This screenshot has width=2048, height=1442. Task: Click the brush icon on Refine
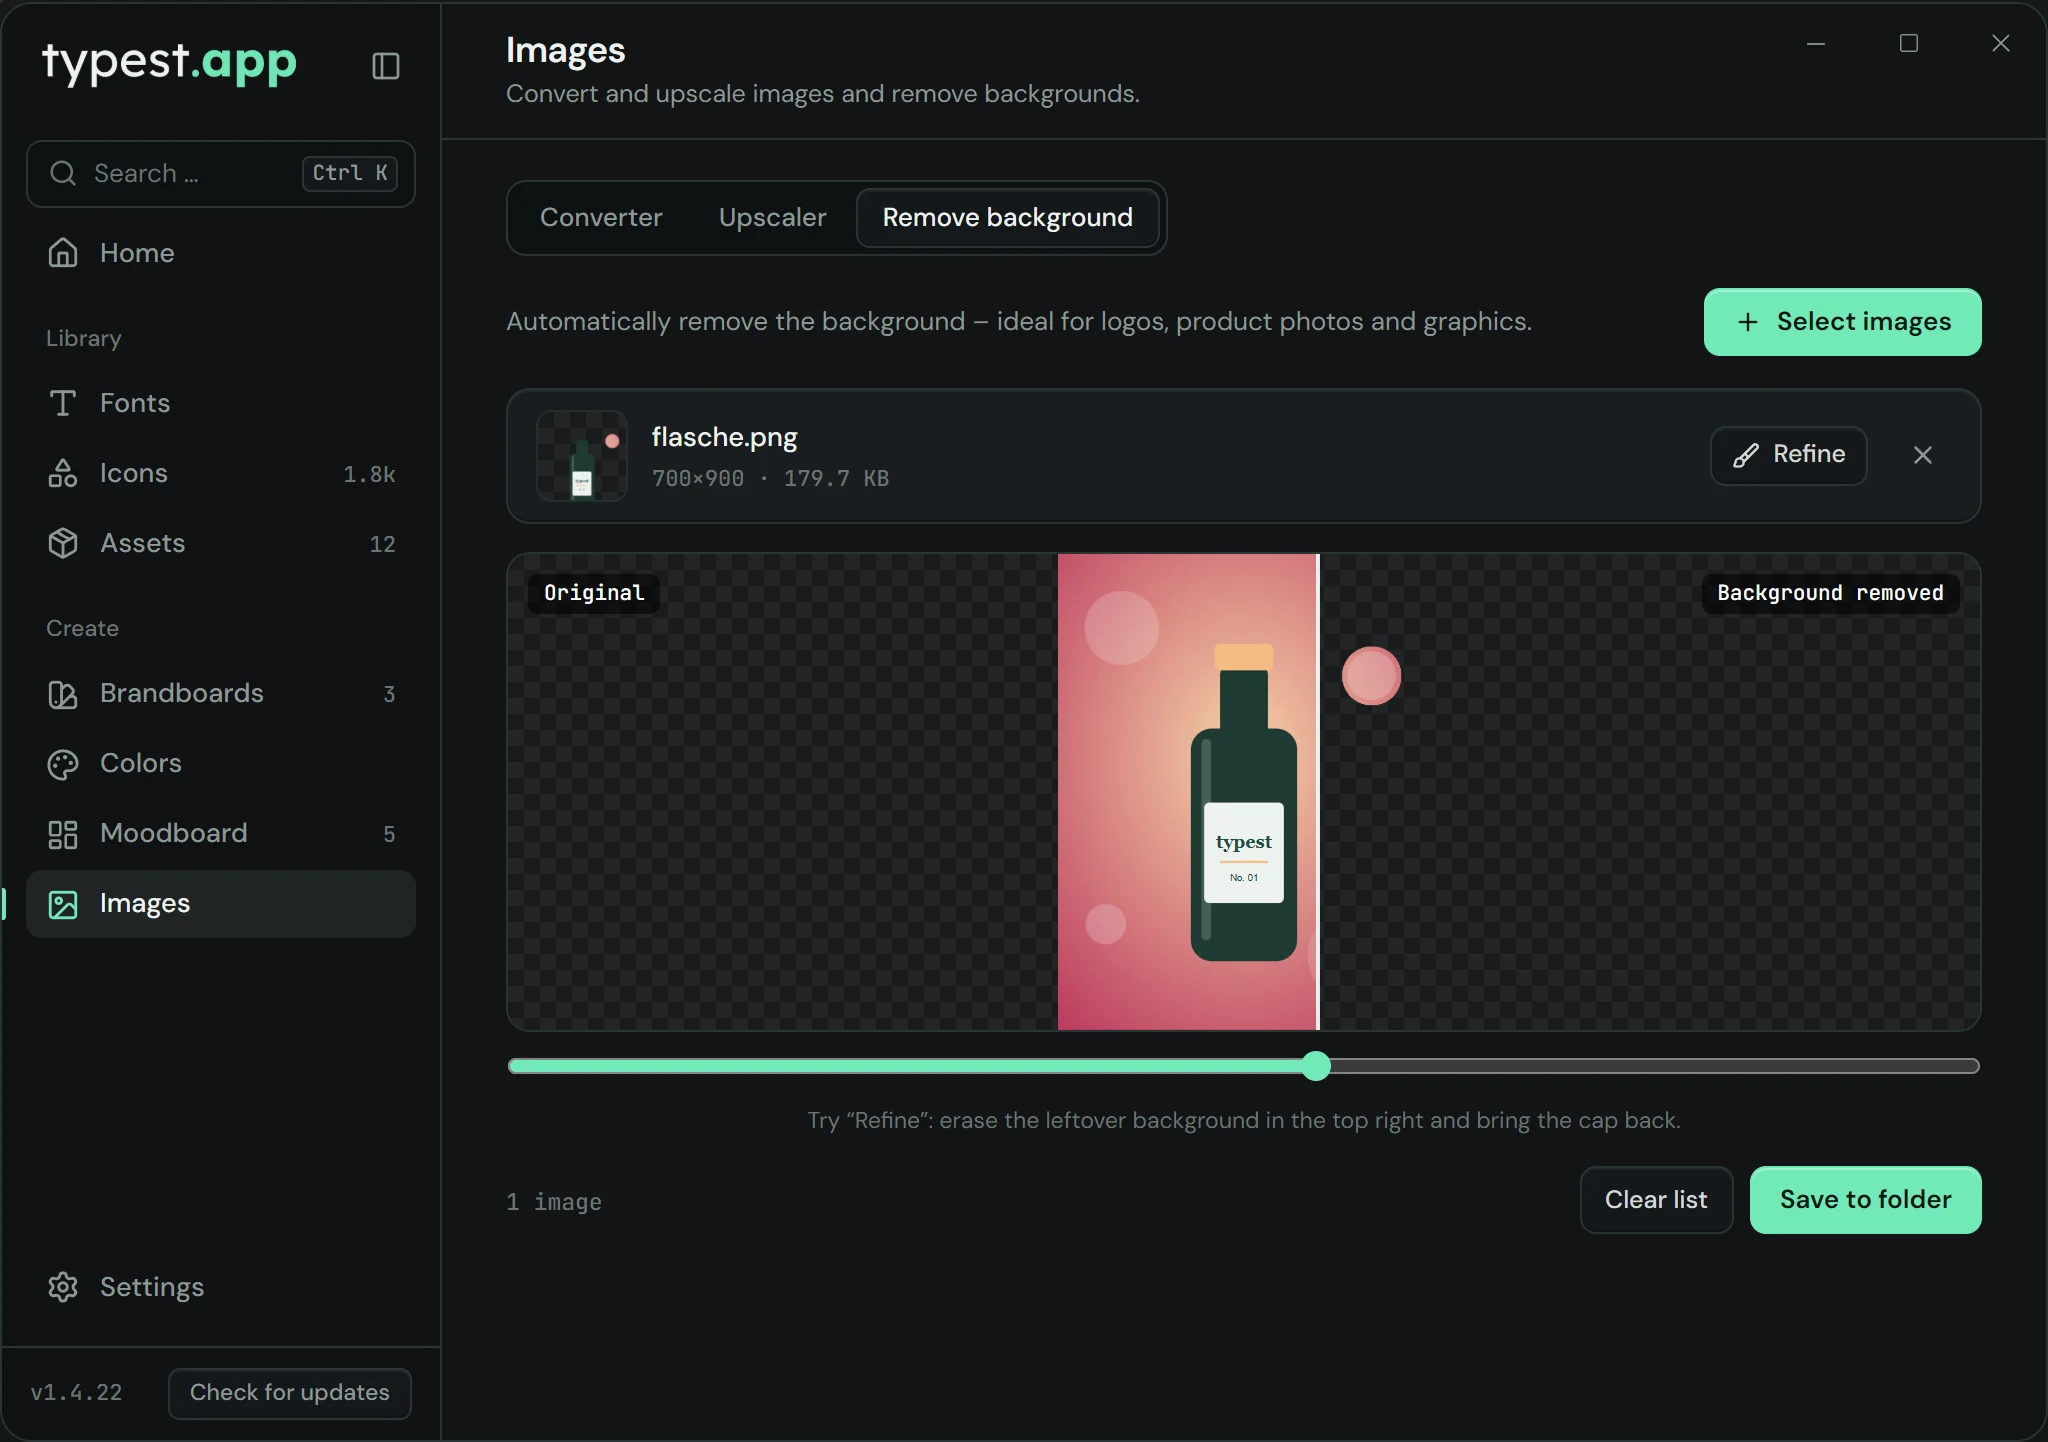coord(1746,455)
